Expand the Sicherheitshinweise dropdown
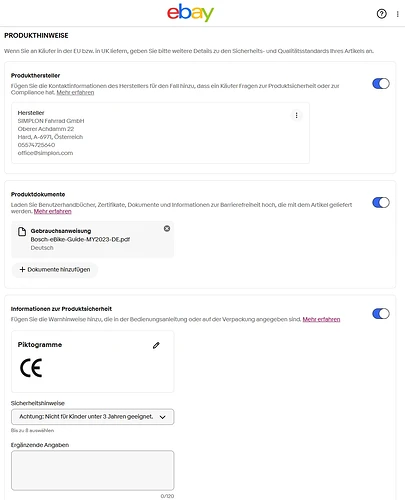Screen dimensions: 405x500 click(x=93, y=417)
